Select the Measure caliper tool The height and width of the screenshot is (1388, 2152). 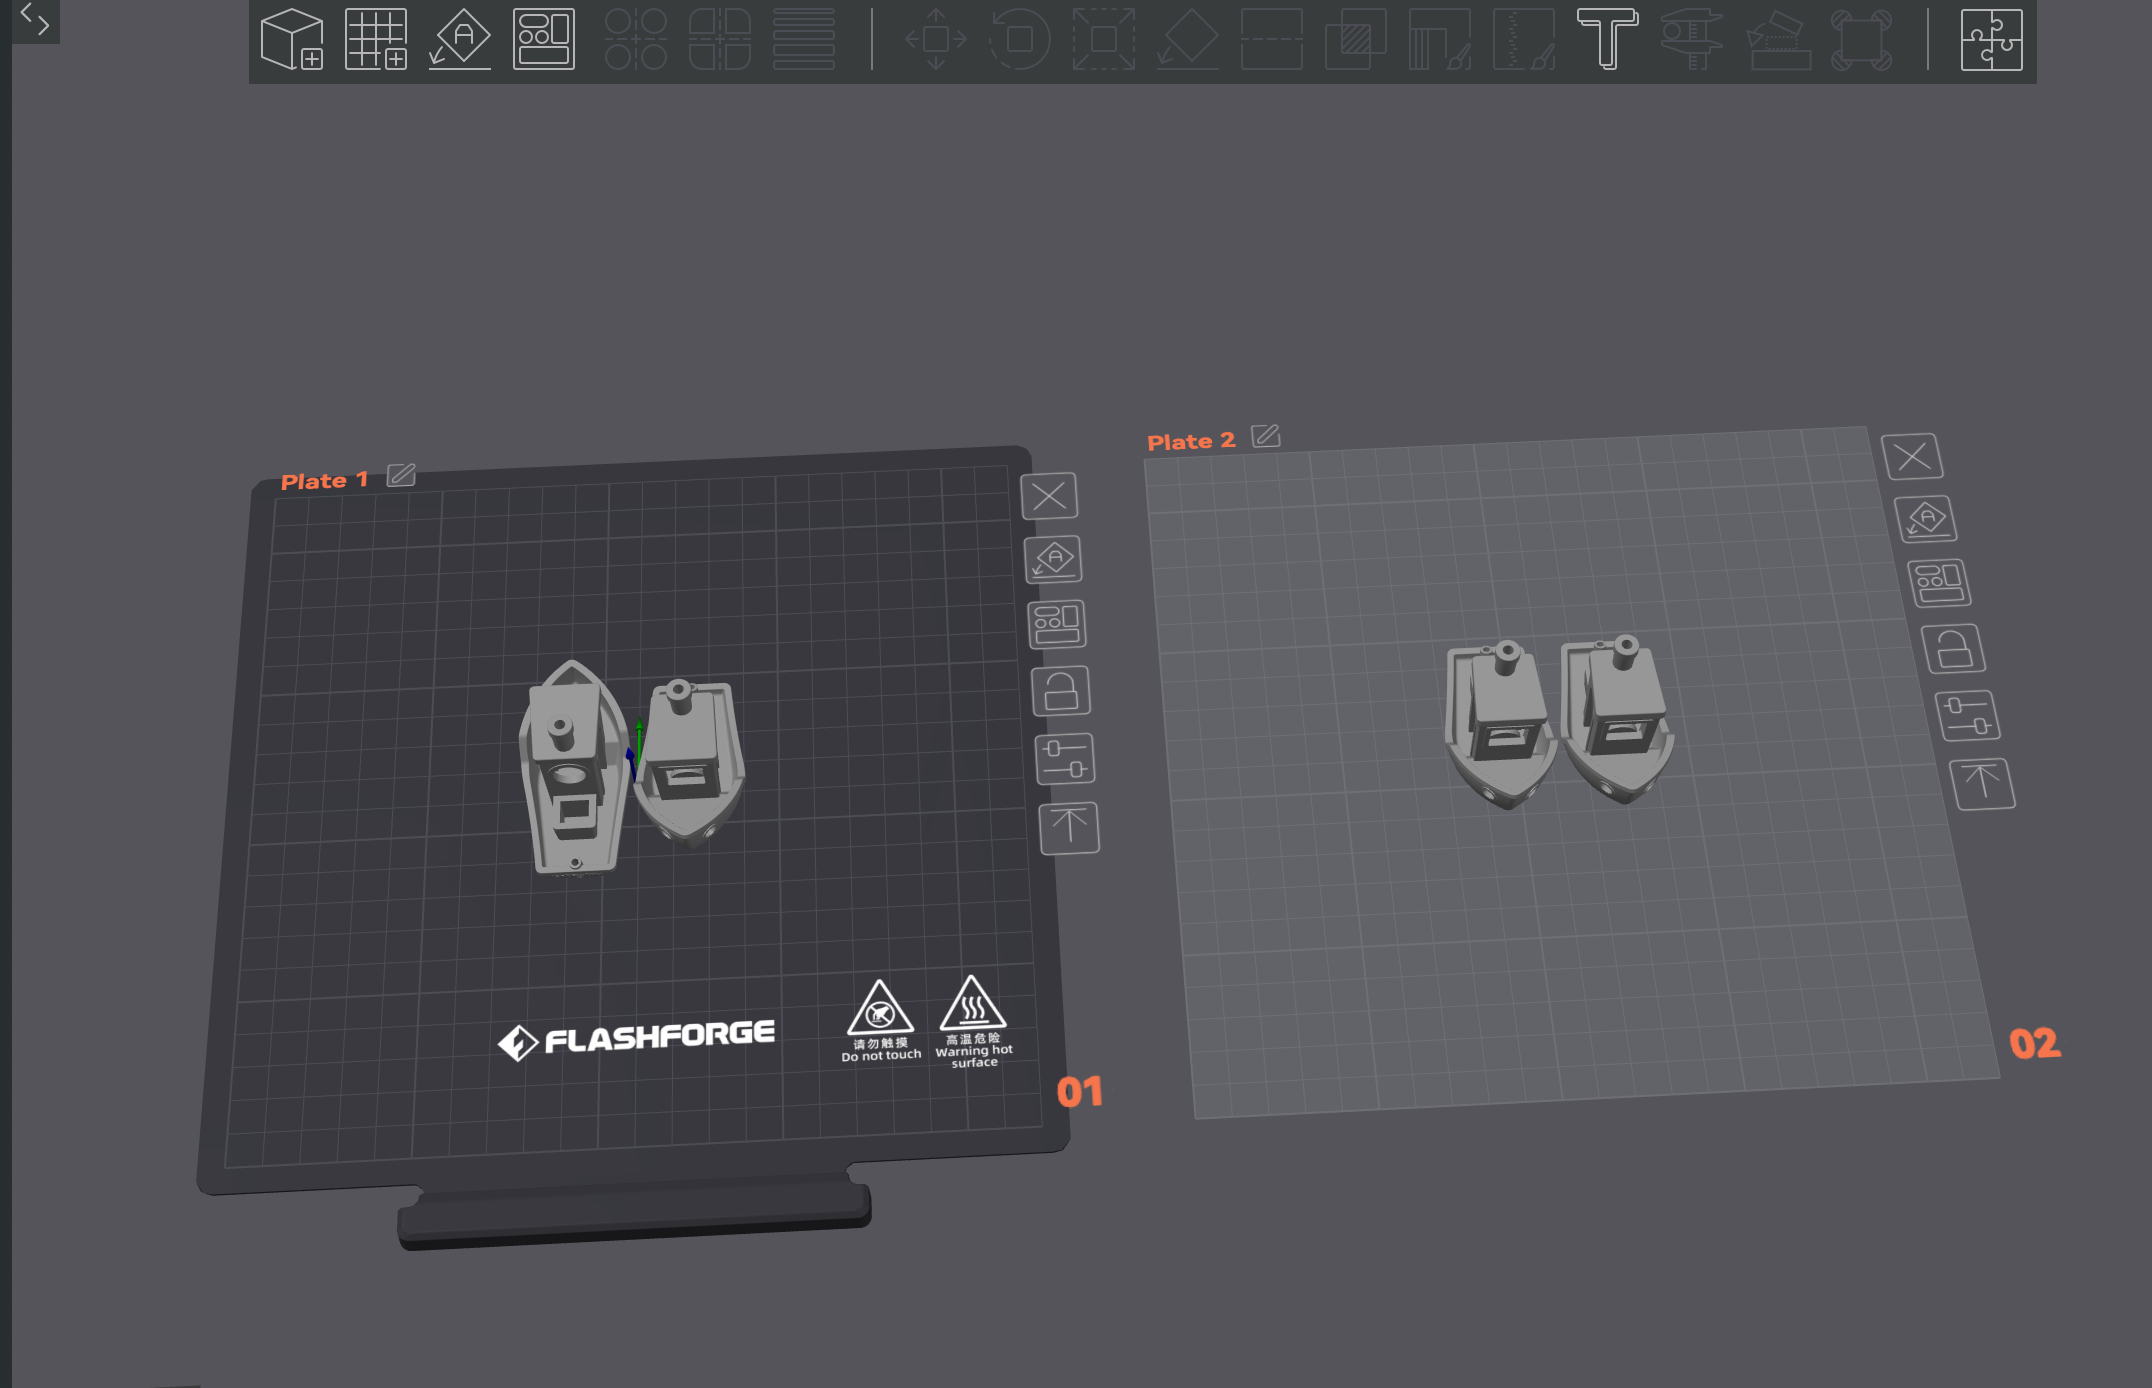click(x=1692, y=40)
